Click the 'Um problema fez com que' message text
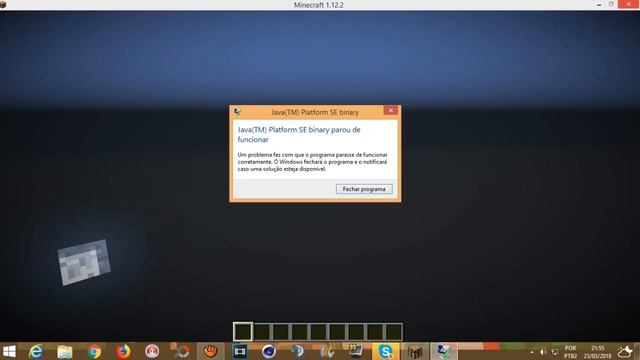Screen dimensions: 640x360 click(x=312, y=162)
